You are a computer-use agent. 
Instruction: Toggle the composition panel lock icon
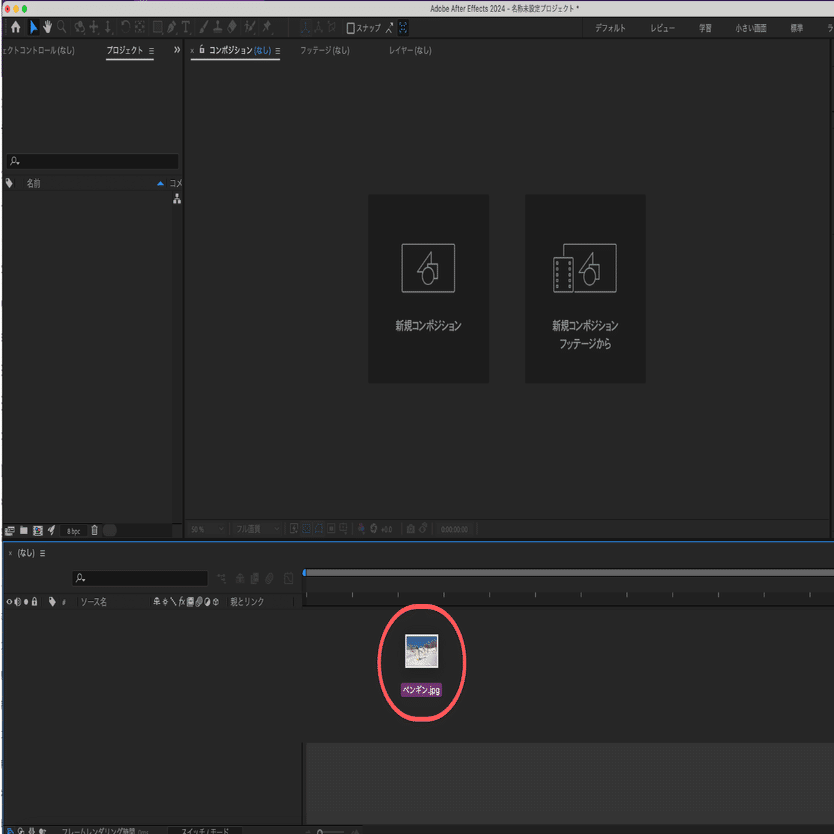tap(202, 49)
